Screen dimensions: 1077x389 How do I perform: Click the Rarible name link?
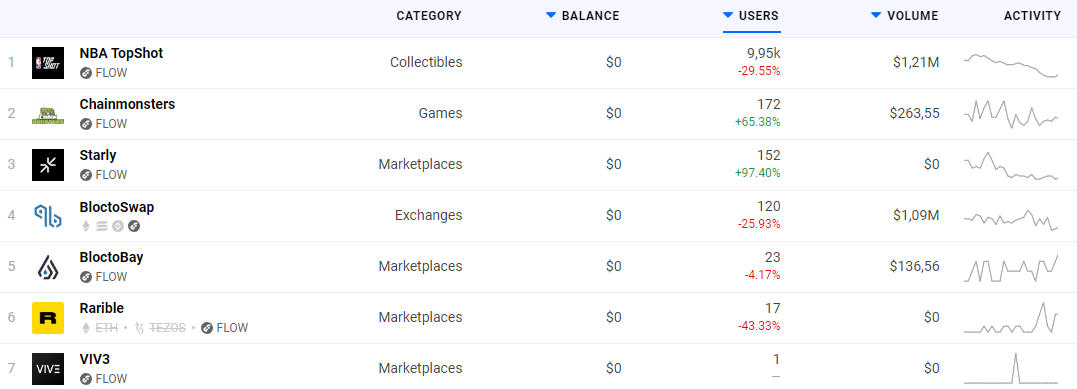[102, 308]
